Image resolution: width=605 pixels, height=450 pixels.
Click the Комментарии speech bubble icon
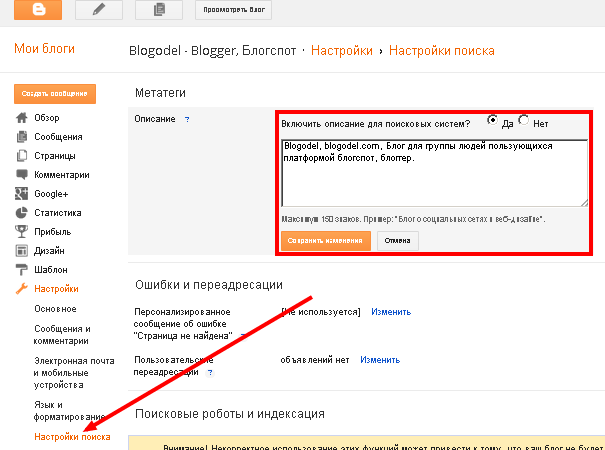[22, 174]
